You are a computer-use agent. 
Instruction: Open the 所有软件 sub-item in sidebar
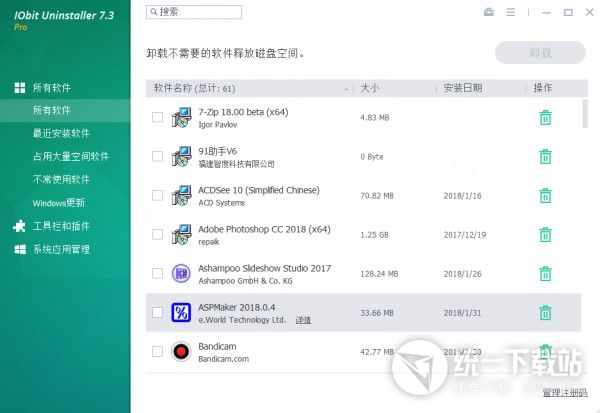(x=65, y=111)
